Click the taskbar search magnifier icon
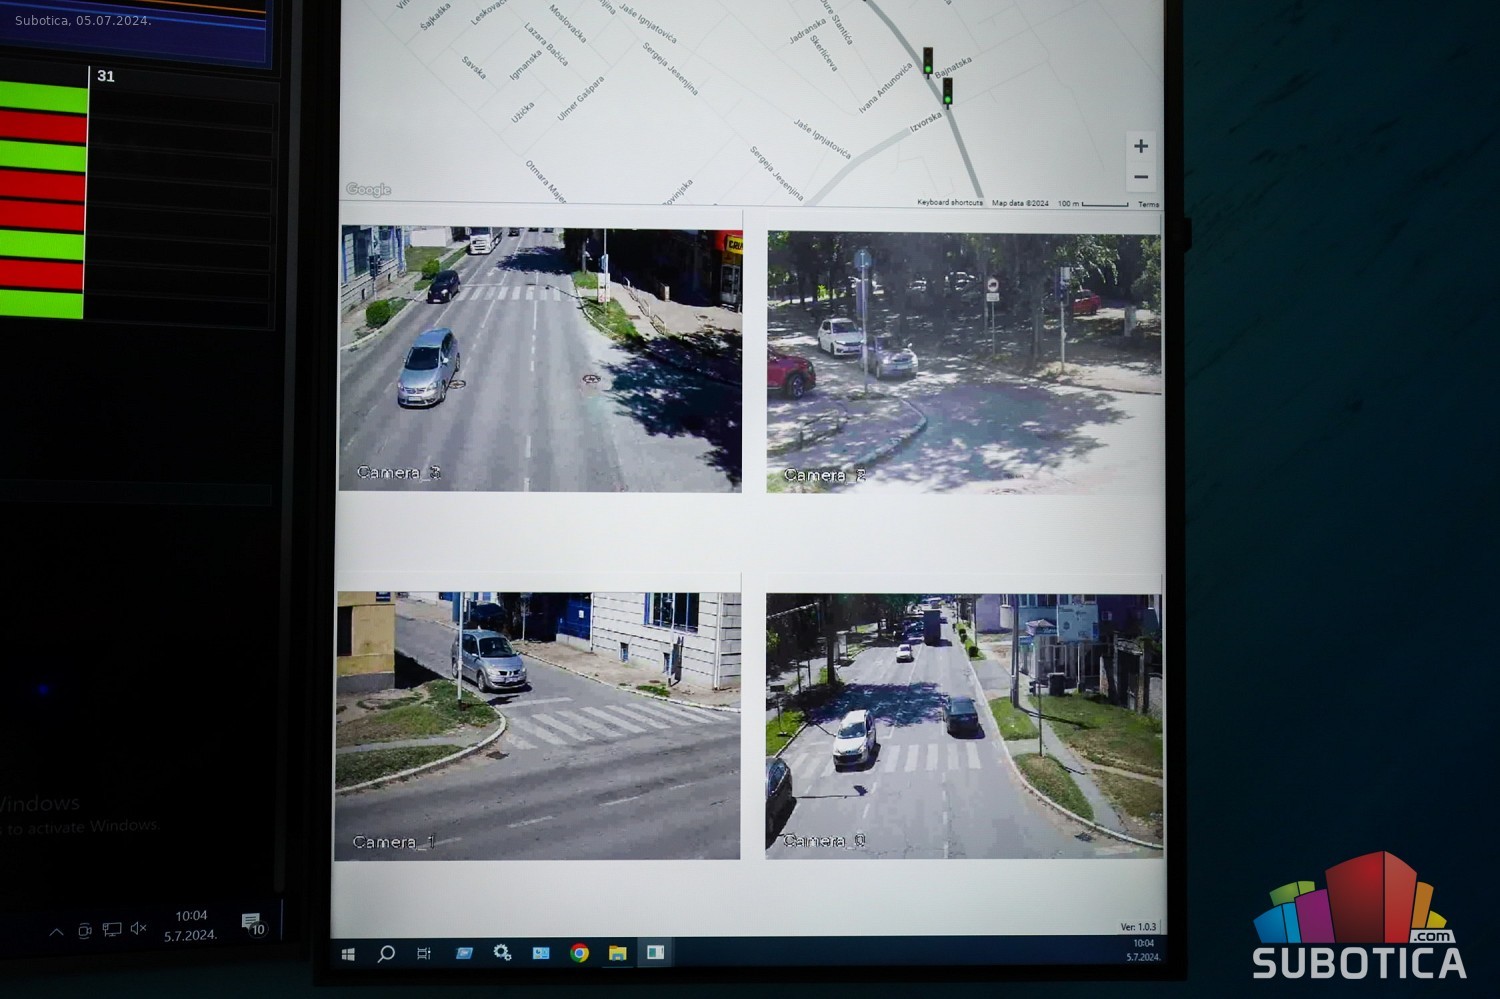The width and height of the screenshot is (1500, 999). (x=386, y=954)
